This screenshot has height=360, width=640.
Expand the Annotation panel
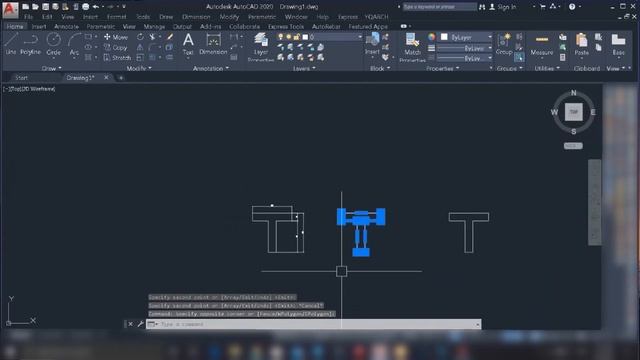(x=211, y=68)
